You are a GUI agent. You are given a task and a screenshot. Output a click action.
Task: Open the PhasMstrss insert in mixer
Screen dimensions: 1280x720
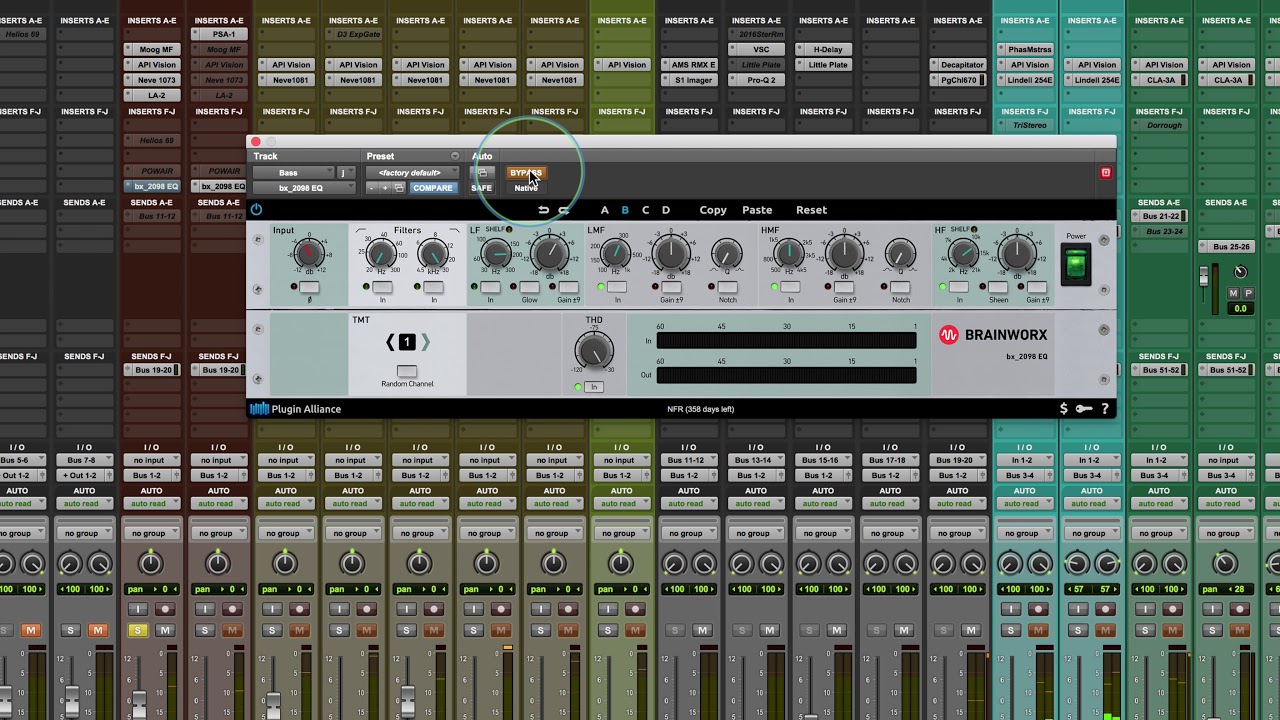coord(1024,49)
